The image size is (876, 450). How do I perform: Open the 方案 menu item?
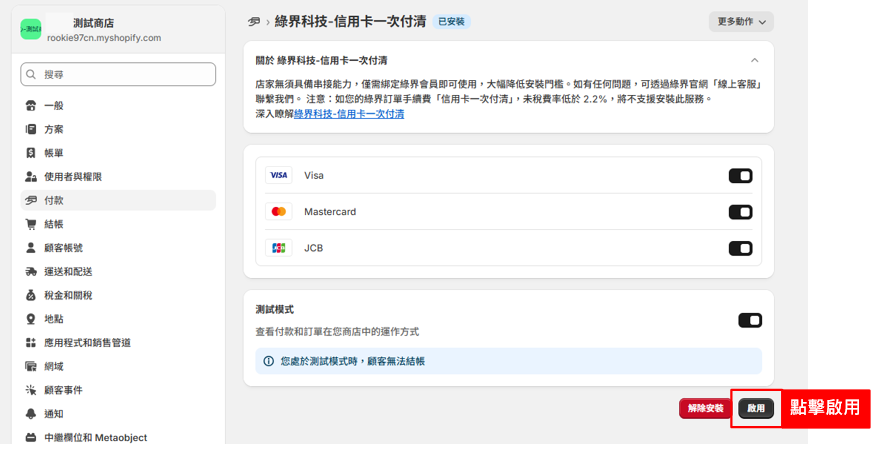pos(54,130)
